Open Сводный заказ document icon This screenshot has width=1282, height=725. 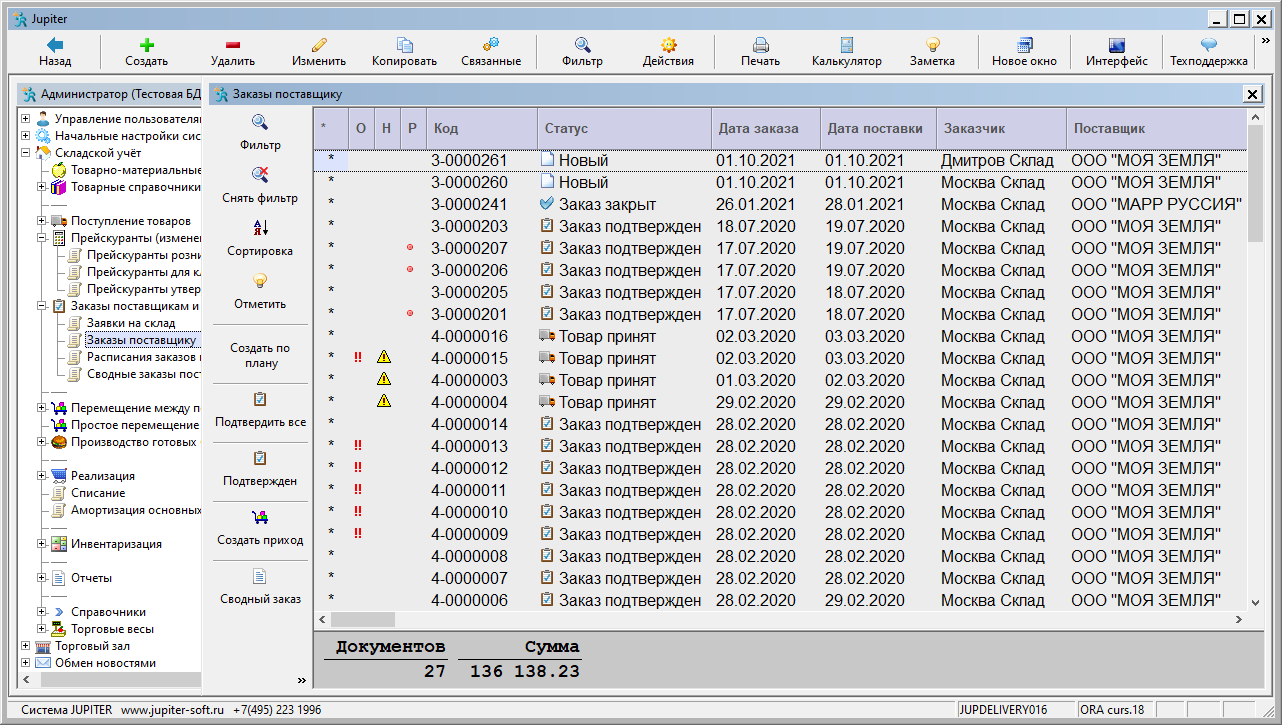coord(260,576)
